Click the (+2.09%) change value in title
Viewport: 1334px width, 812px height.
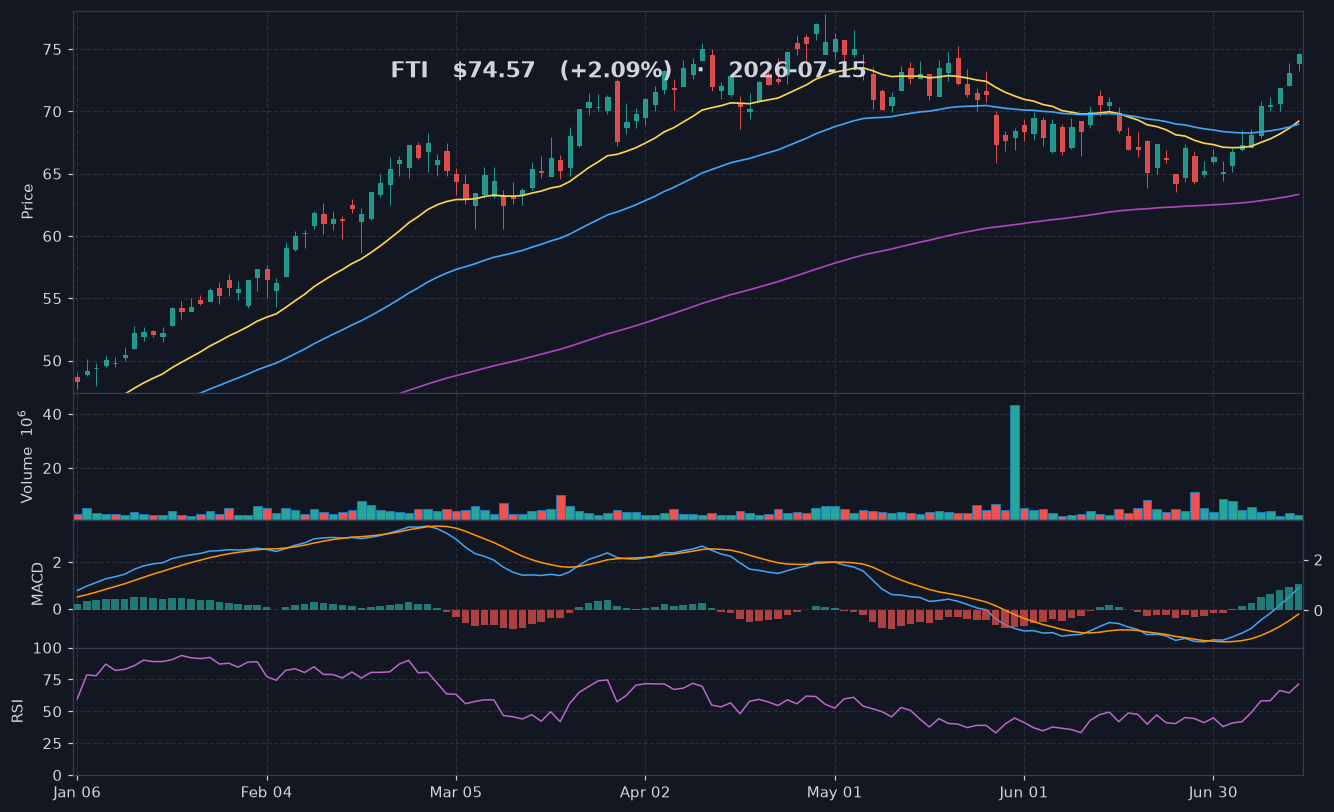pyautogui.click(x=616, y=71)
